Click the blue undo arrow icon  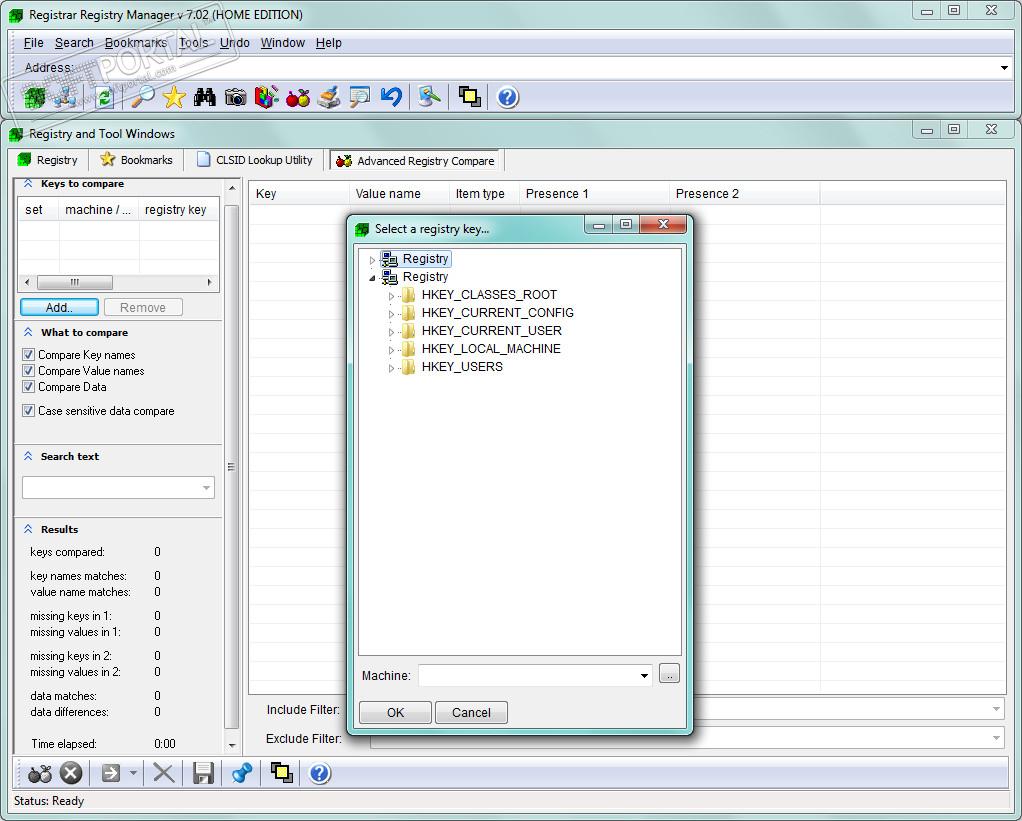391,98
